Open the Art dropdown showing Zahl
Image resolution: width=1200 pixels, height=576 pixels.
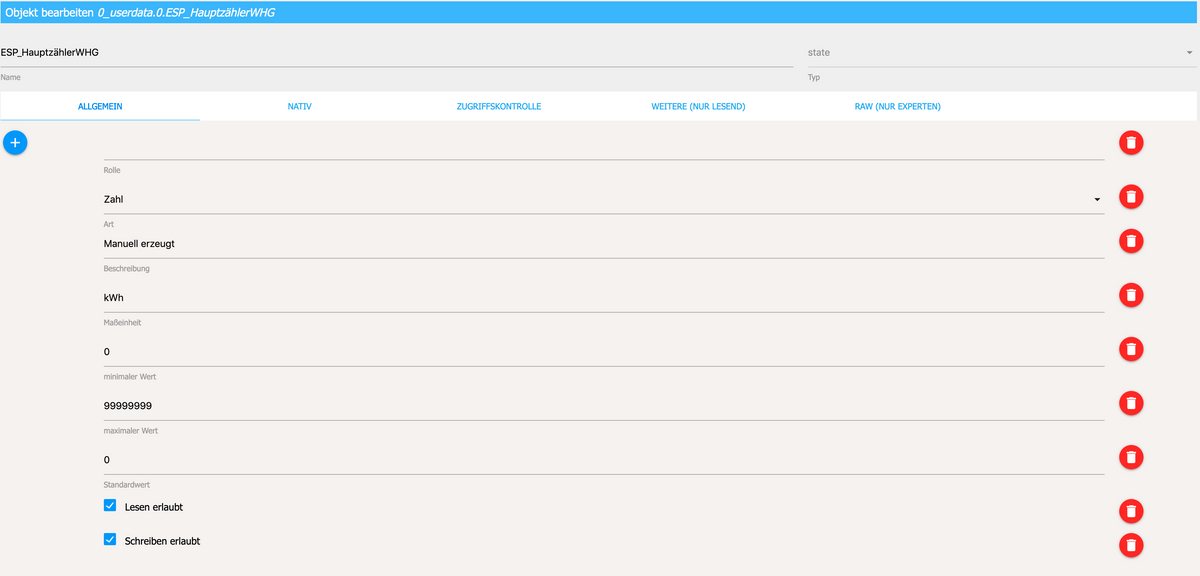tap(604, 199)
